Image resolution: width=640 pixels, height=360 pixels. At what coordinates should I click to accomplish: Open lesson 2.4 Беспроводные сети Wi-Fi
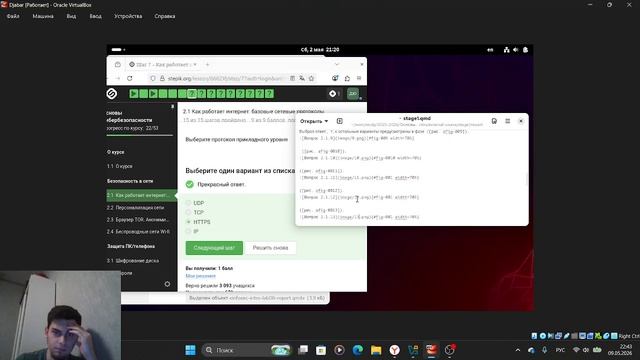click(x=138, y=231)
